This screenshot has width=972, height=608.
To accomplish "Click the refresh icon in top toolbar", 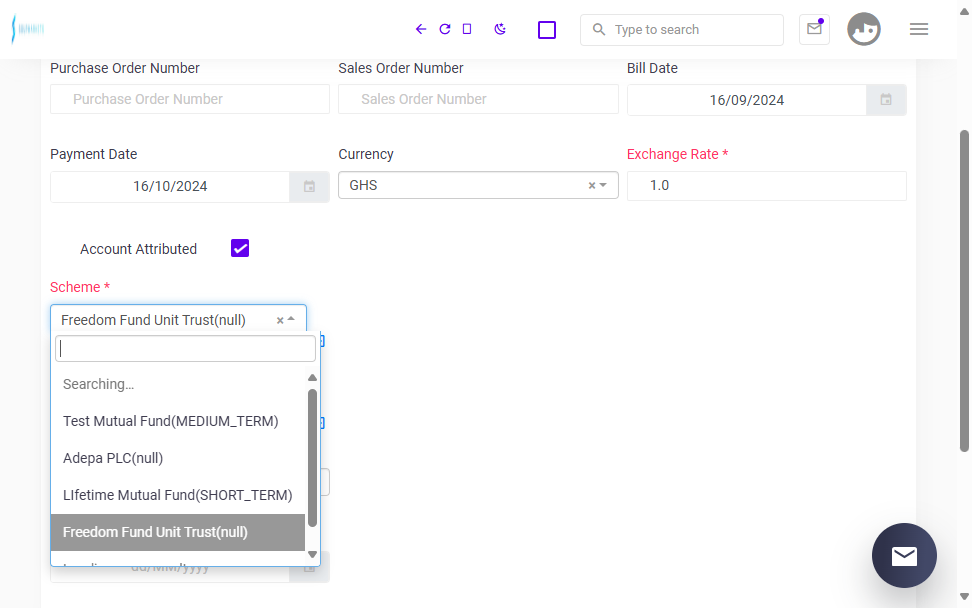I will [444, 29].
